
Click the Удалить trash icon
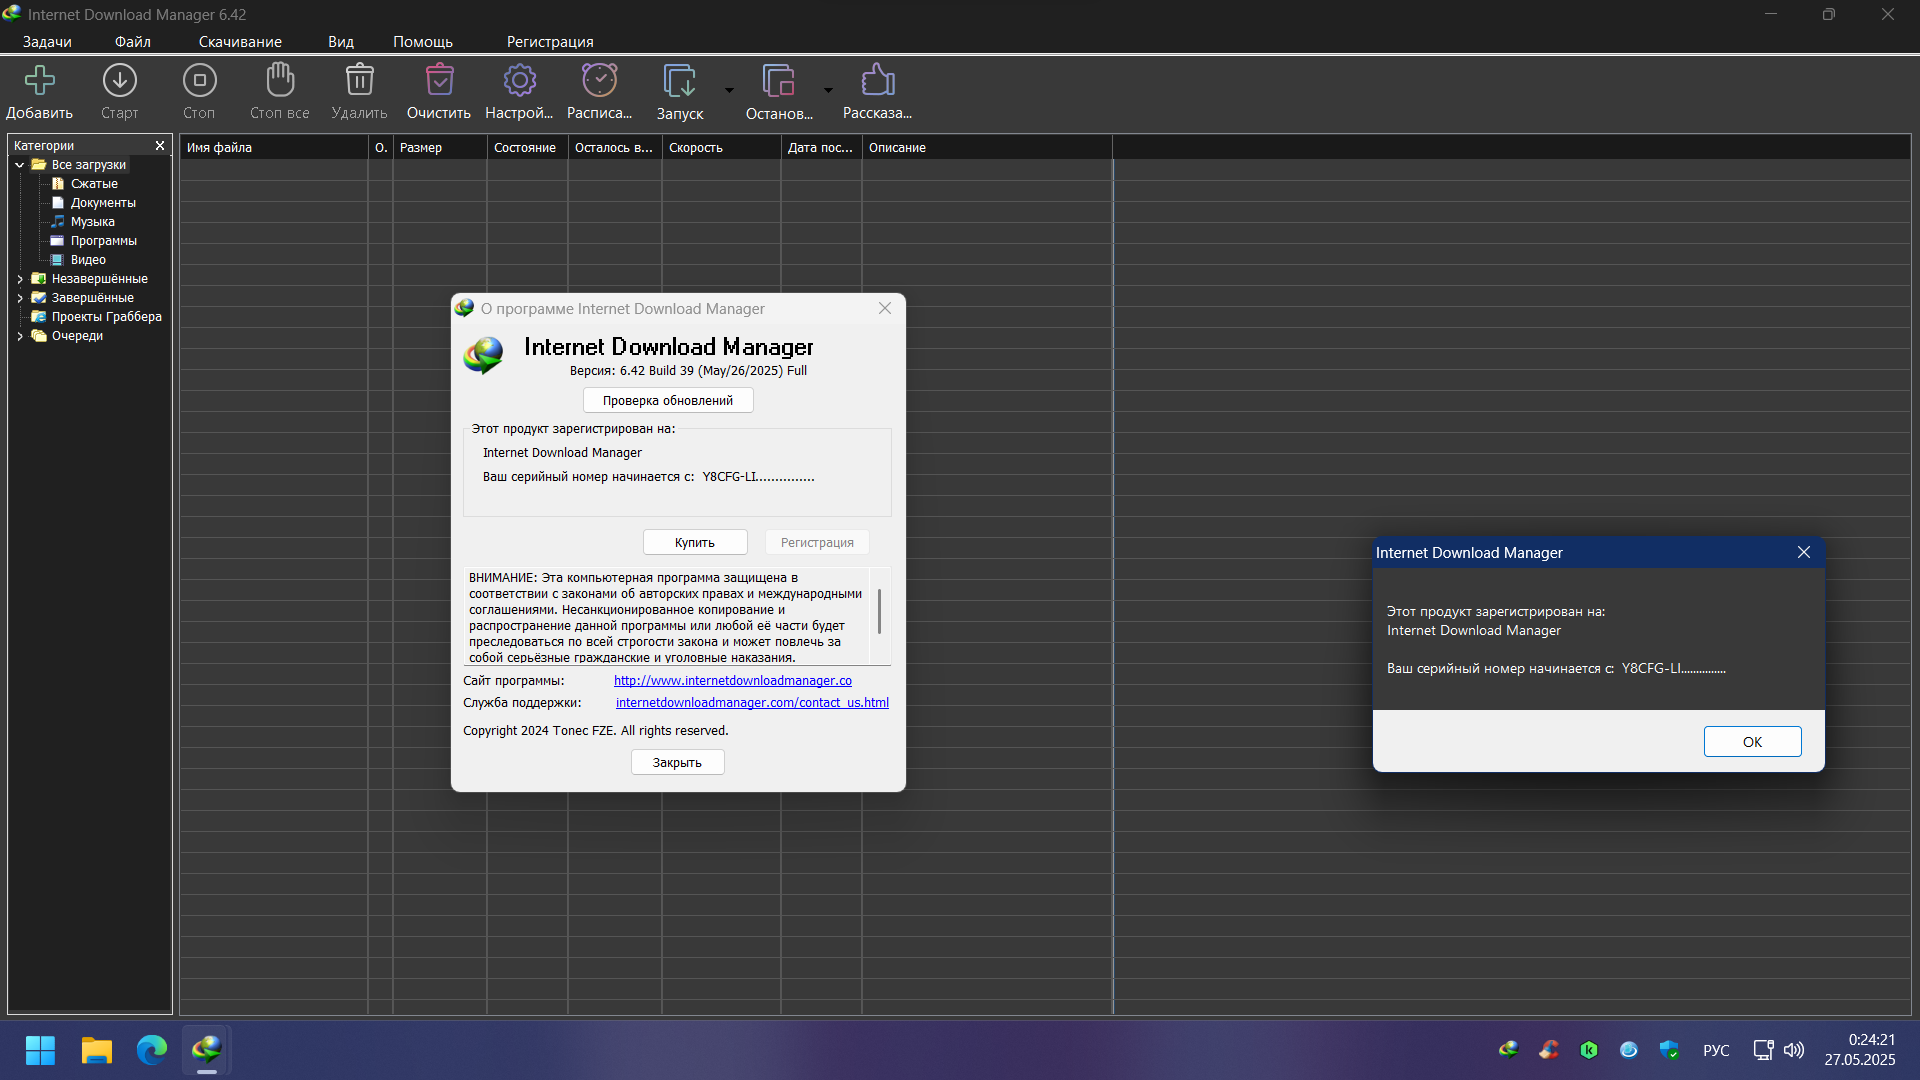pos(359,80)
